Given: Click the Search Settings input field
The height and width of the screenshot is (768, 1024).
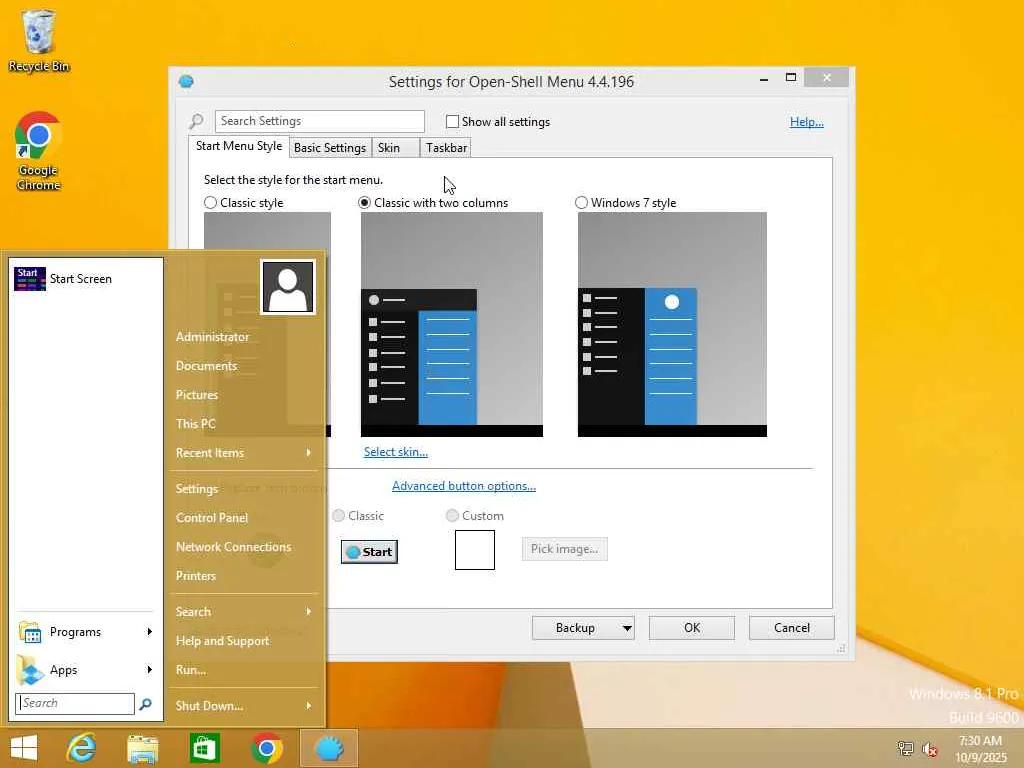Looking at the screenshot, I should pyautogui.click(x=320, y=121).
